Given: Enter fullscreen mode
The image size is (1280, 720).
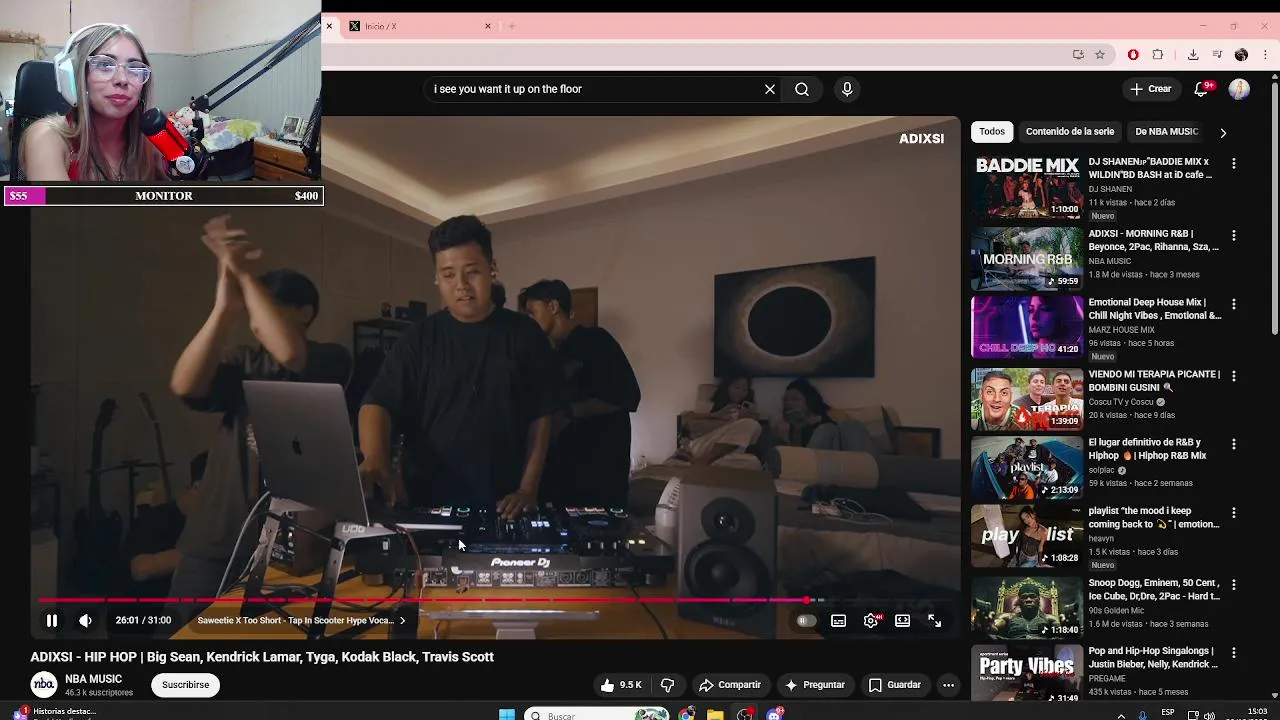Looking at the screenshot, I should (934, 620).
